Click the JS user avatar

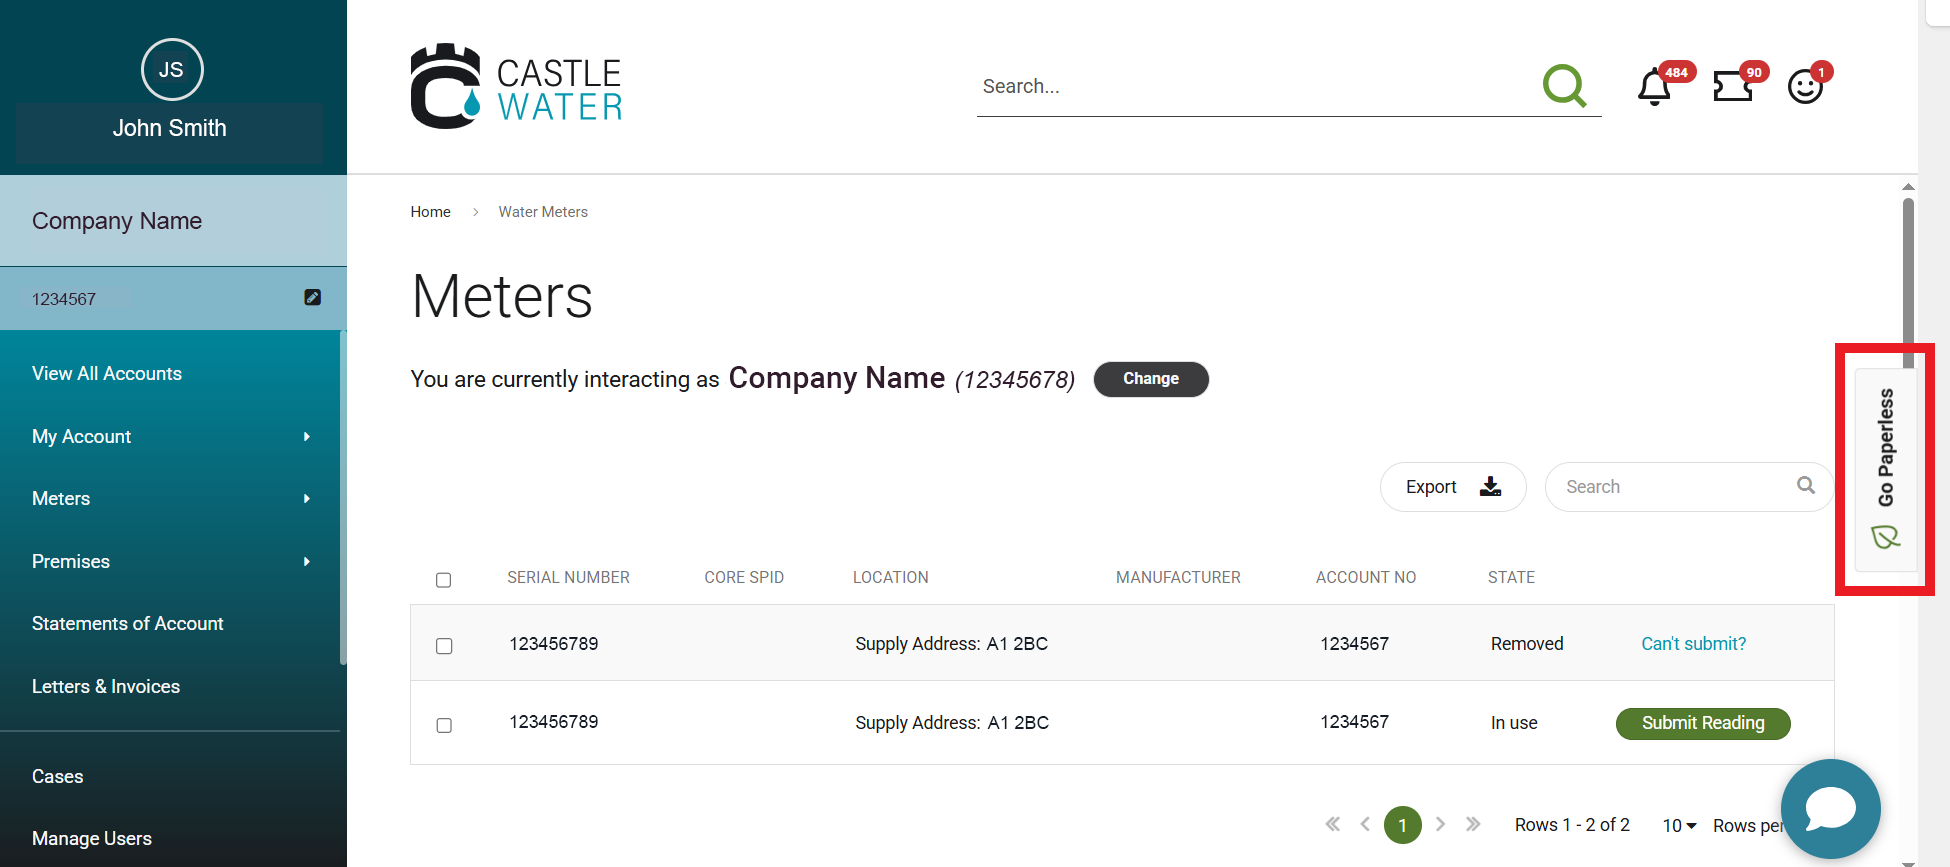click(172, 70)
